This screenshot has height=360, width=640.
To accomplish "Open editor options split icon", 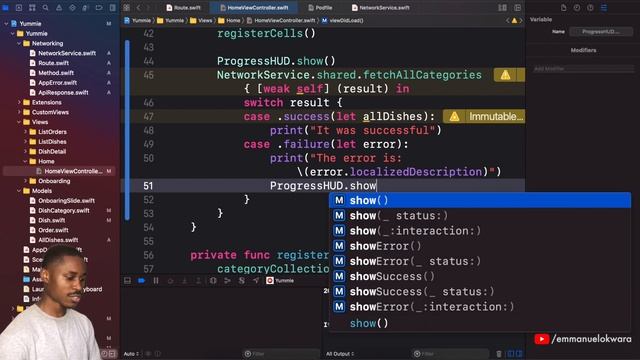I will point(502,8).
